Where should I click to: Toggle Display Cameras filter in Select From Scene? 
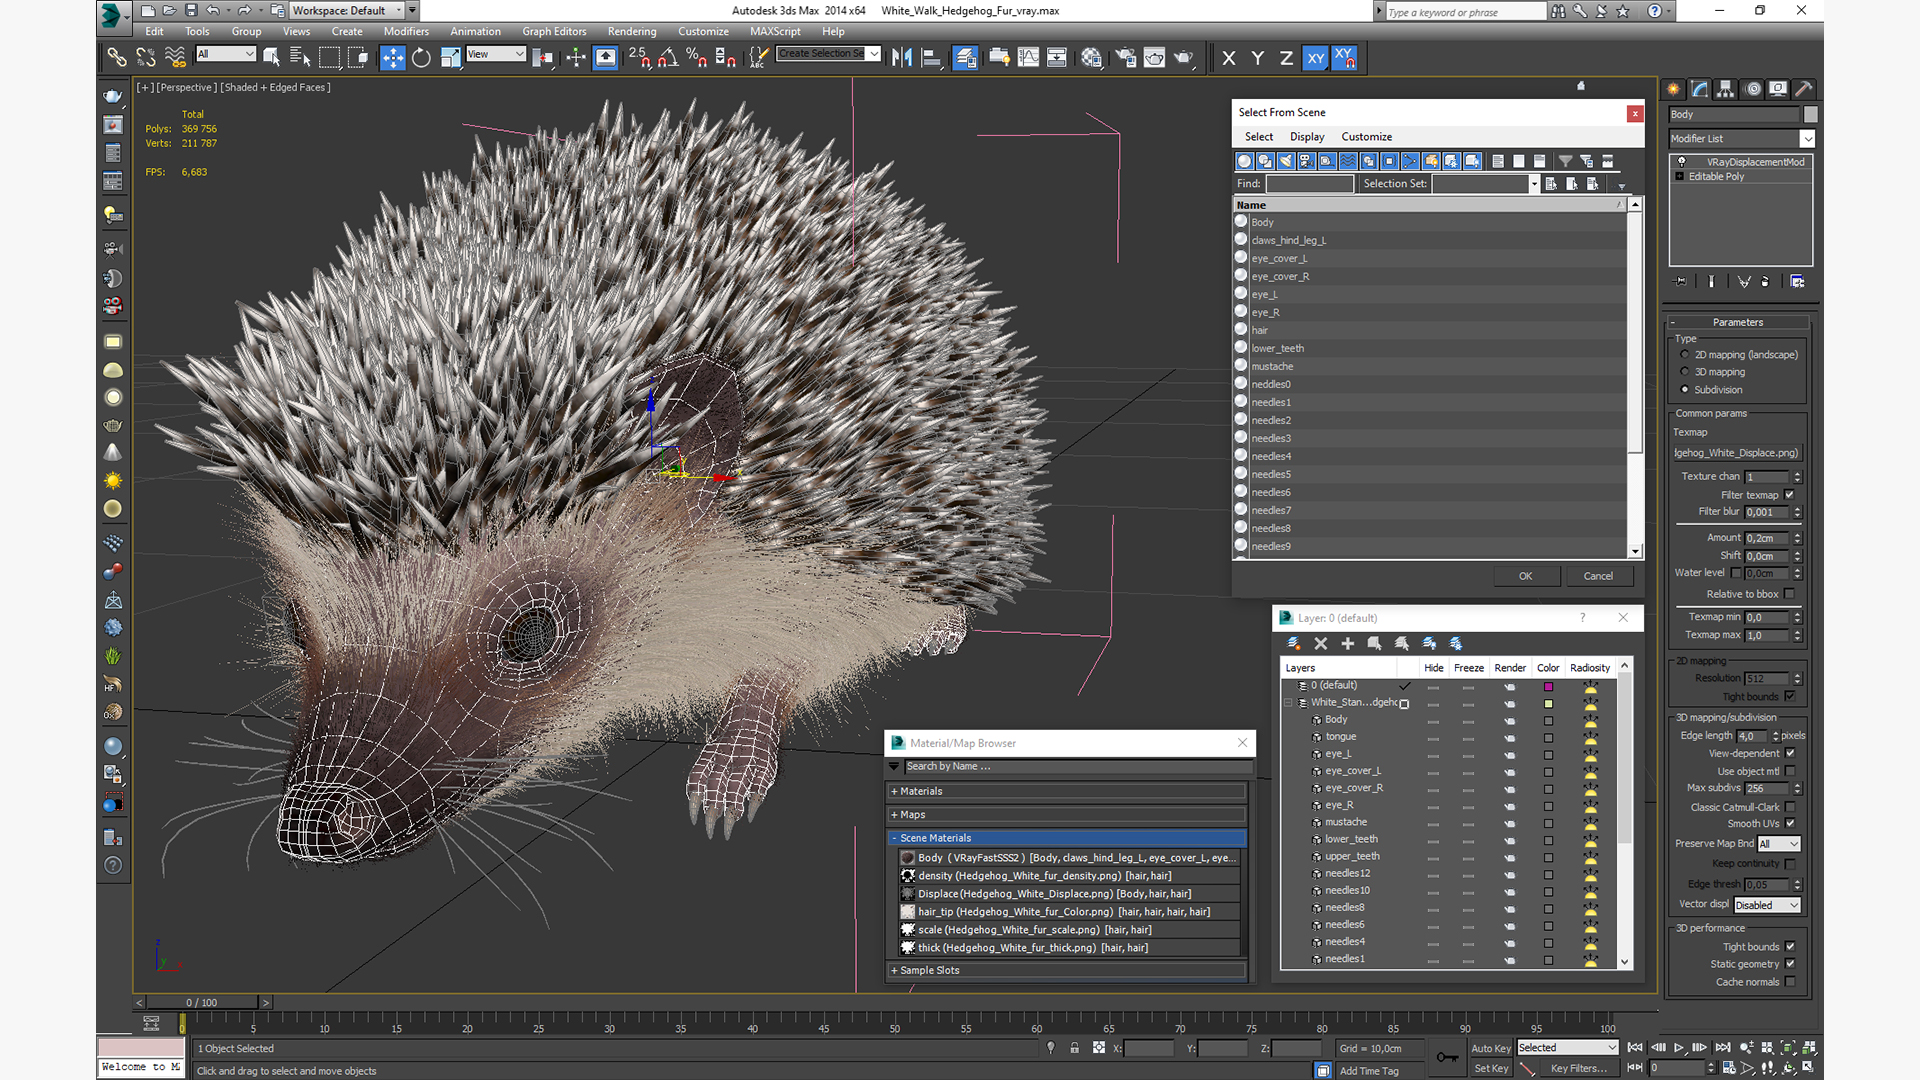pyautogui.click(x=1306, y=161)
